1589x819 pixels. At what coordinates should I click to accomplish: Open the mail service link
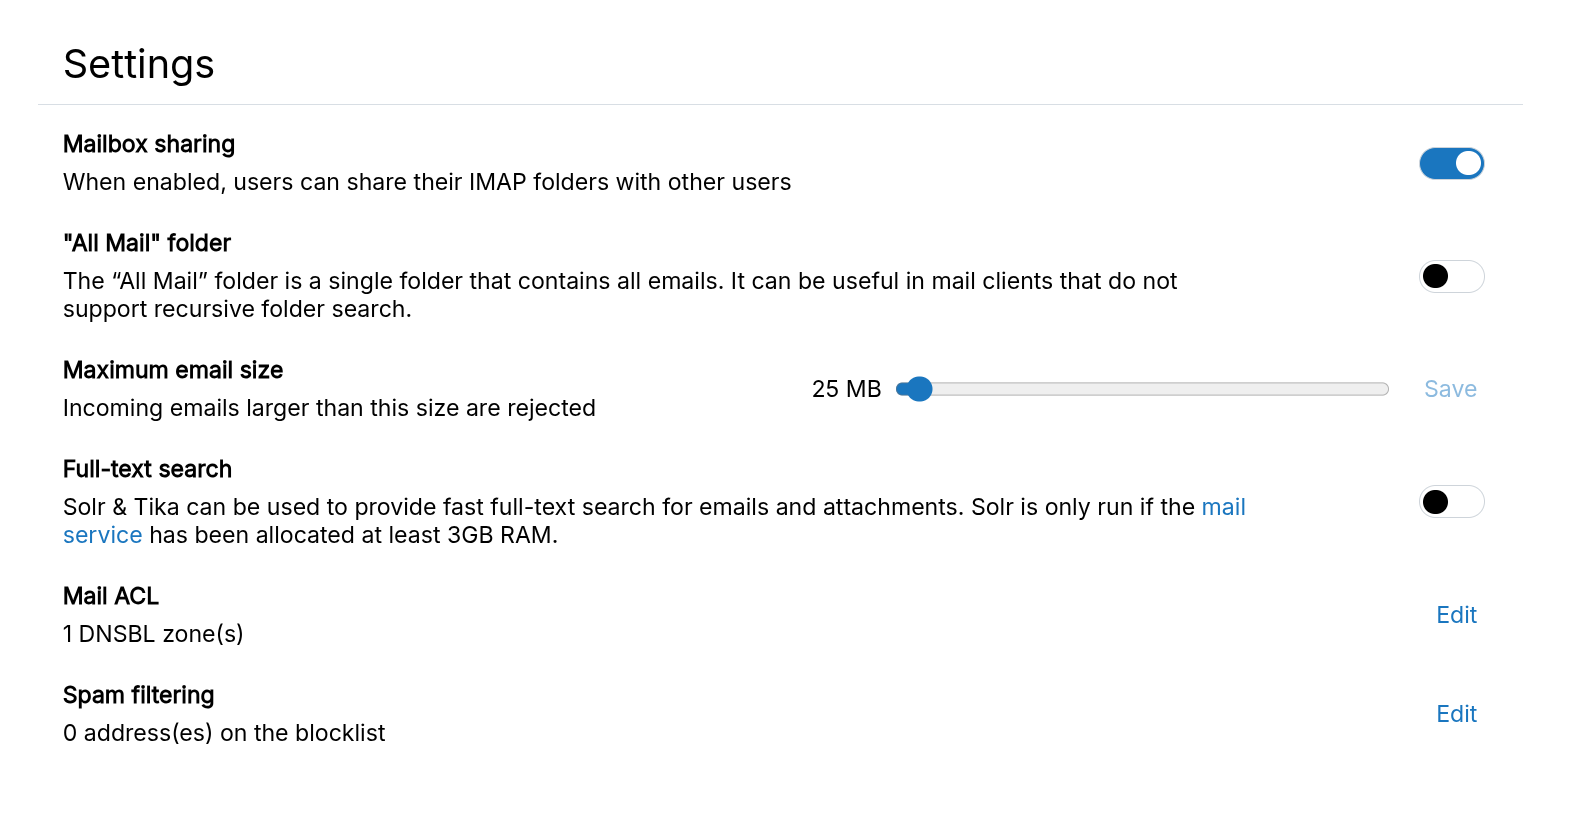coord(1223,507)
